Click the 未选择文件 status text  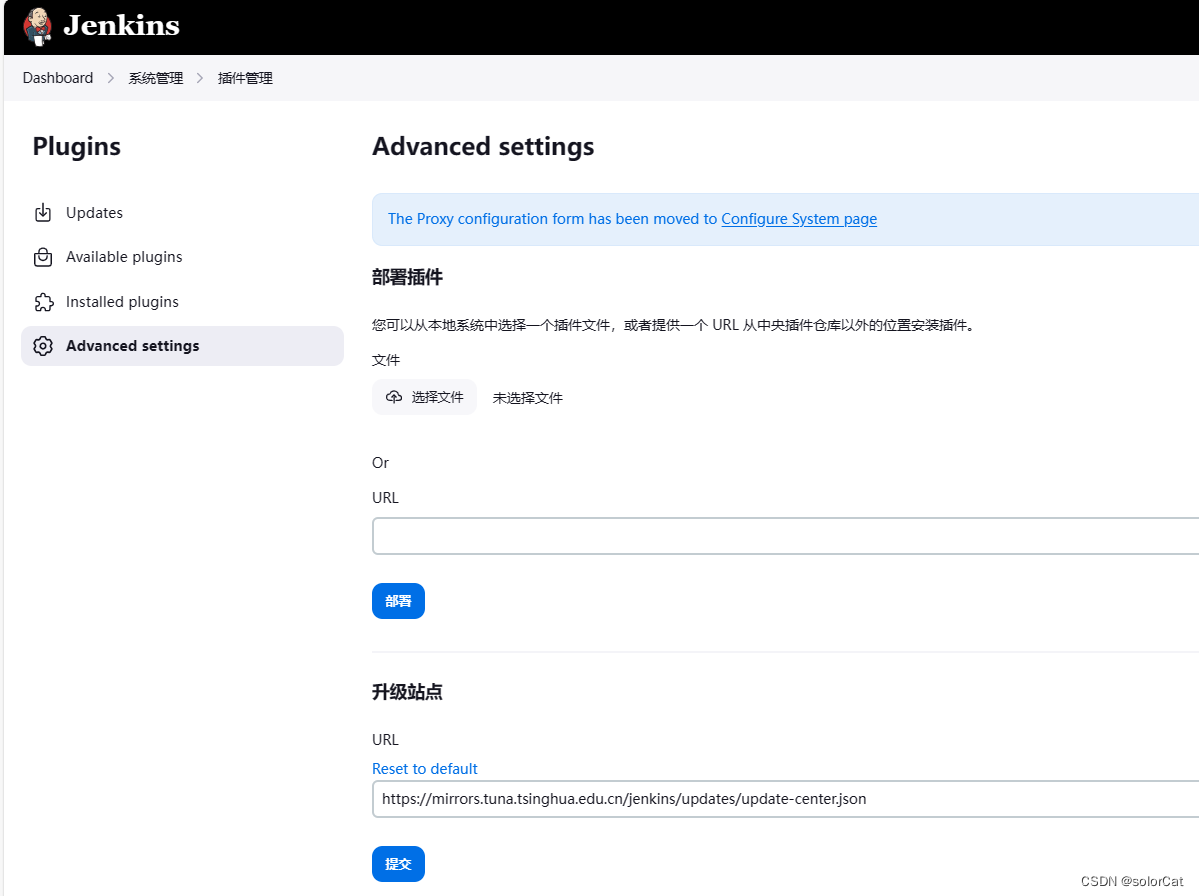pos(528,398)
